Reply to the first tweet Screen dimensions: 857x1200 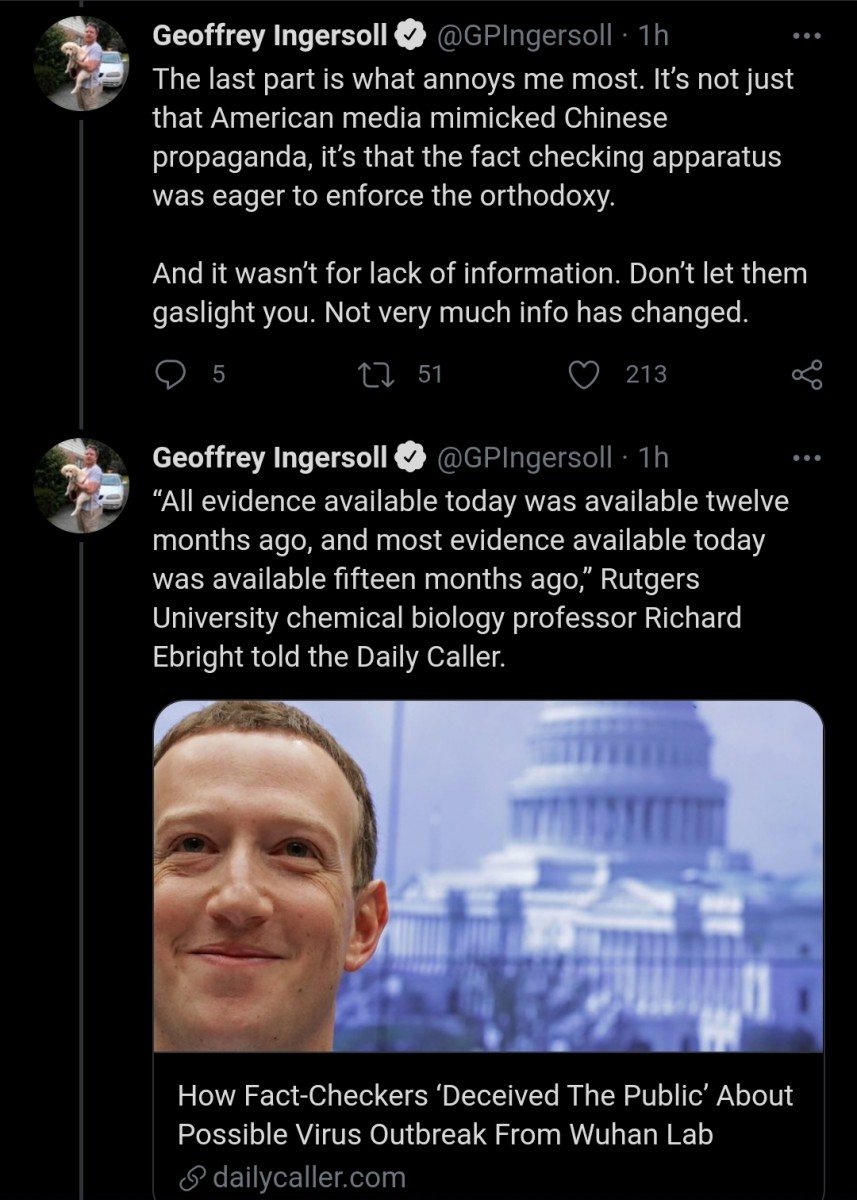[x=173, y=375]
